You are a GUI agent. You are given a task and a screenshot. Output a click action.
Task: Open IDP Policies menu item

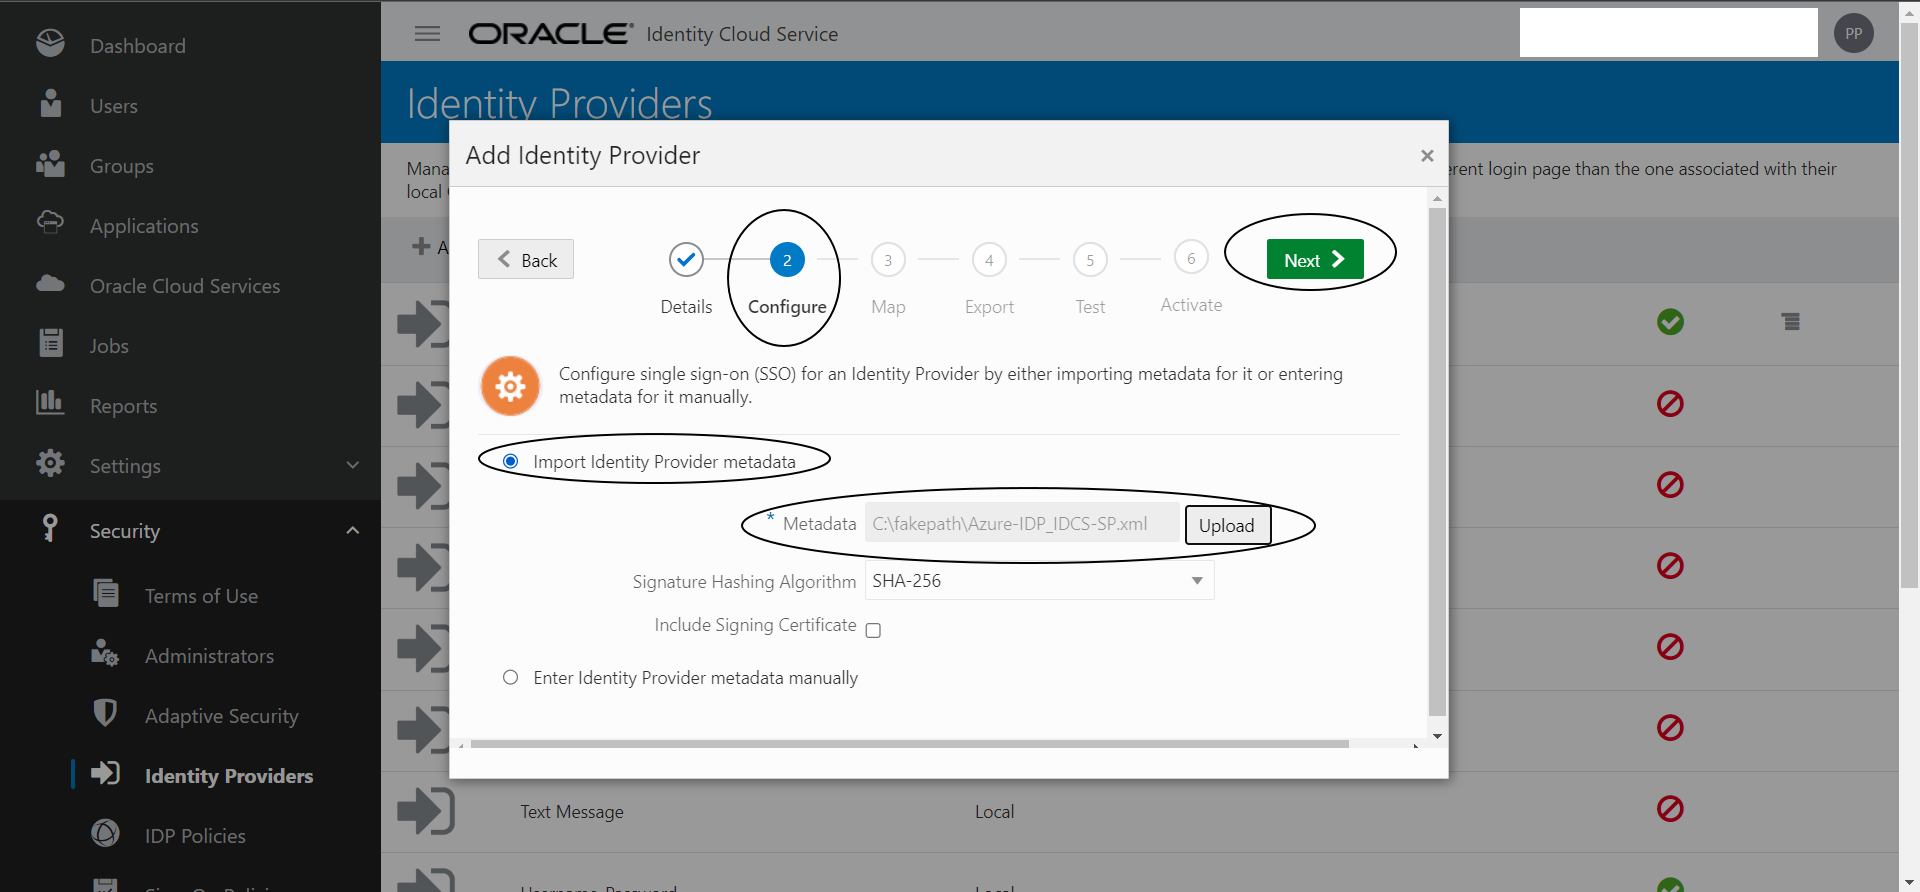tap(195, 836)
